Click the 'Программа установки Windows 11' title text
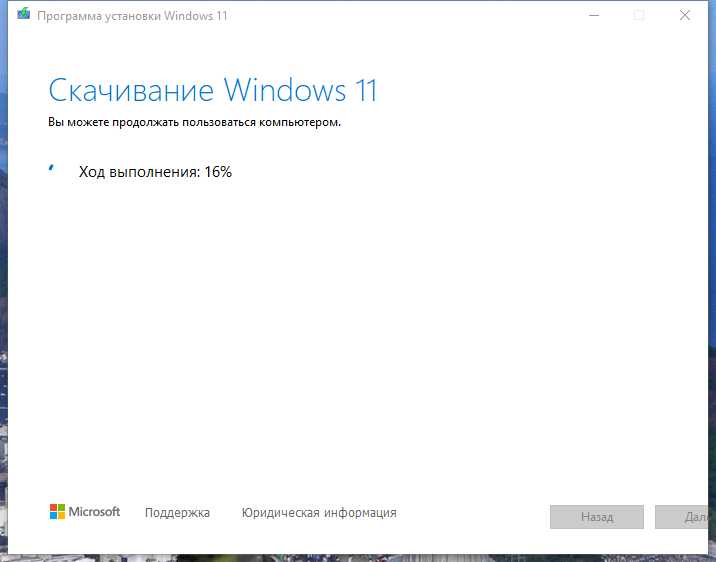Viewport: 716px width, 562px height. (x=132, y=16)
